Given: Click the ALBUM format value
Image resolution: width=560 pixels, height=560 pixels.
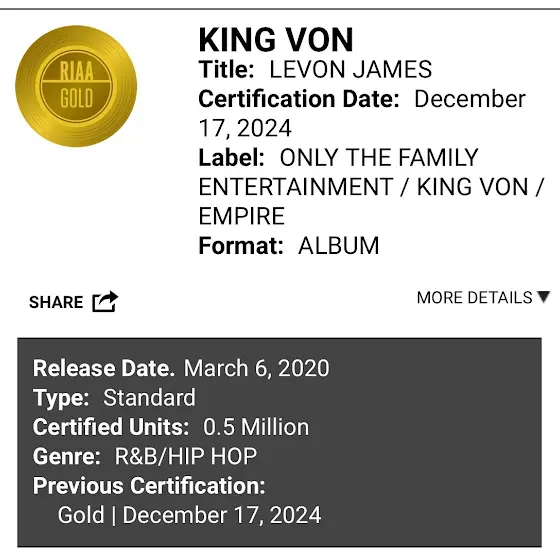Looking at the screenshot, I should [339, 246].
